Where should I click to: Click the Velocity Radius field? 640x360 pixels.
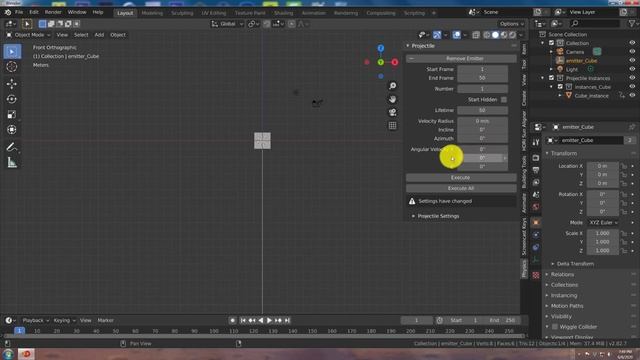pyautogui.click(x=482, y=121)
